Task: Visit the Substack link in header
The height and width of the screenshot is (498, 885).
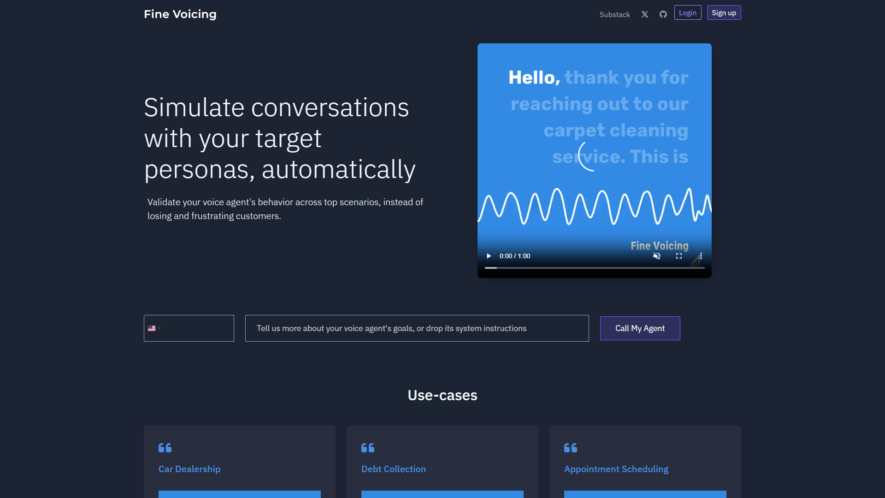Action: point(614,14)
